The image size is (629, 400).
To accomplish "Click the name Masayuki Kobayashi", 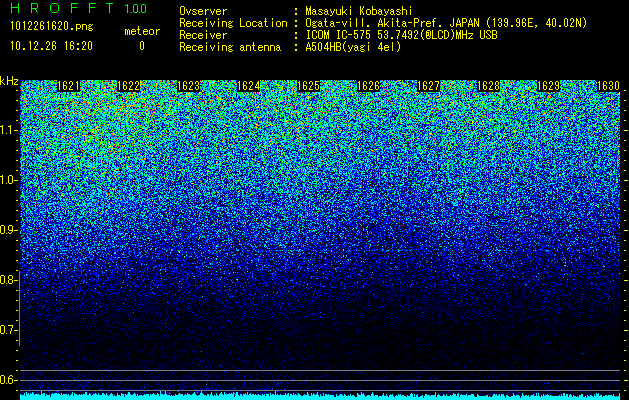I will pos(359,11).
